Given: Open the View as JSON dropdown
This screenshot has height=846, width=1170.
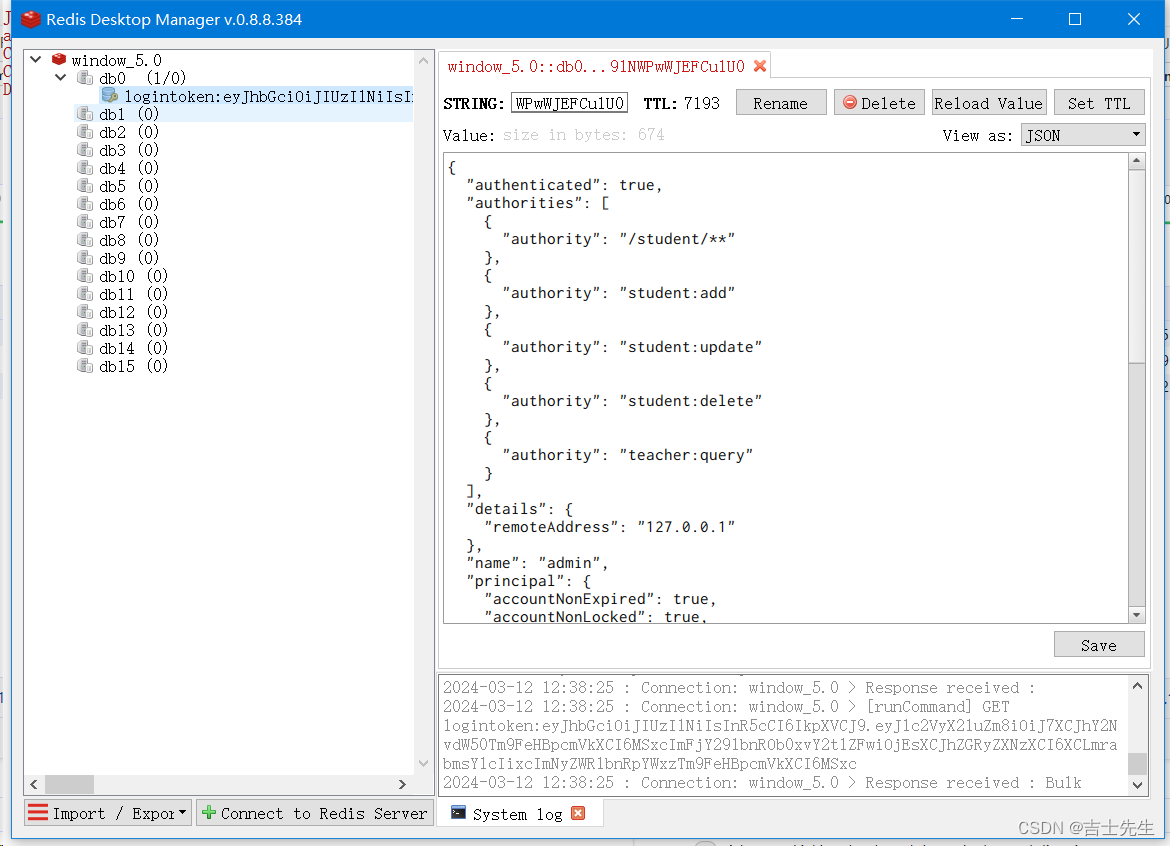Looking at the screenshot, I should click(1083, 135).
